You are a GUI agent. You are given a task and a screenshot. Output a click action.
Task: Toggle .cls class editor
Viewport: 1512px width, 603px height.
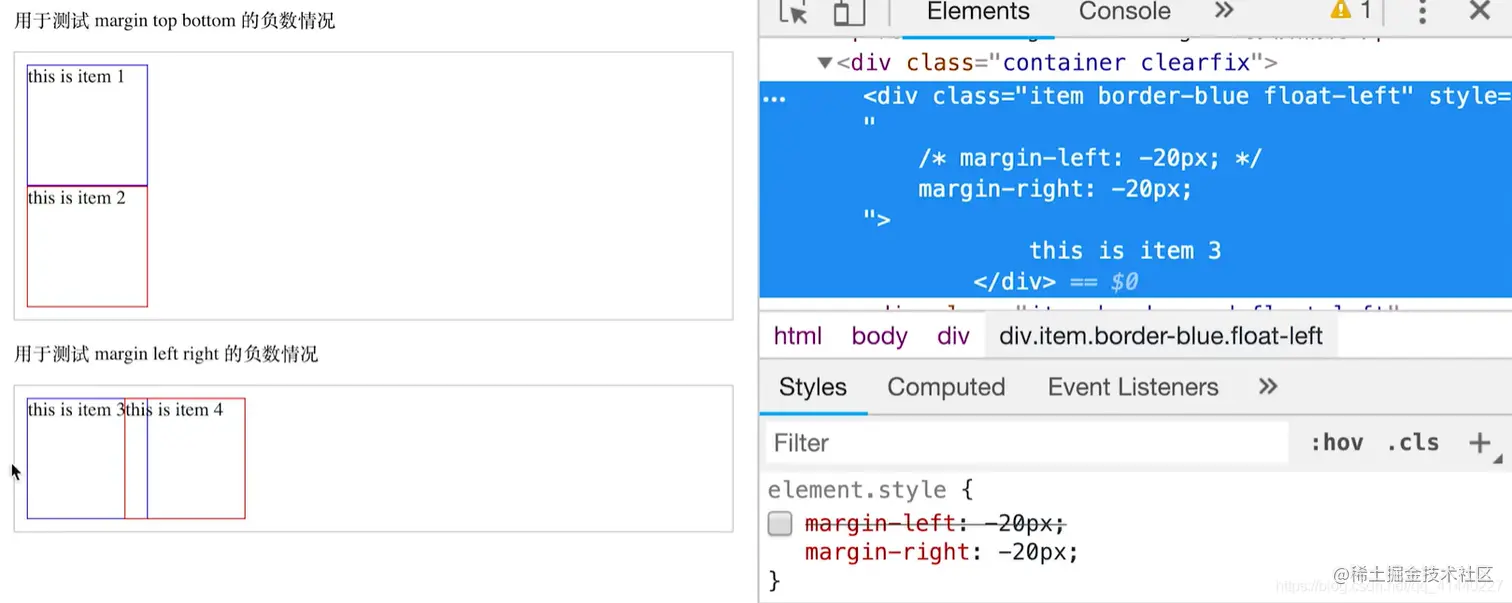[x=1413, y=443]
